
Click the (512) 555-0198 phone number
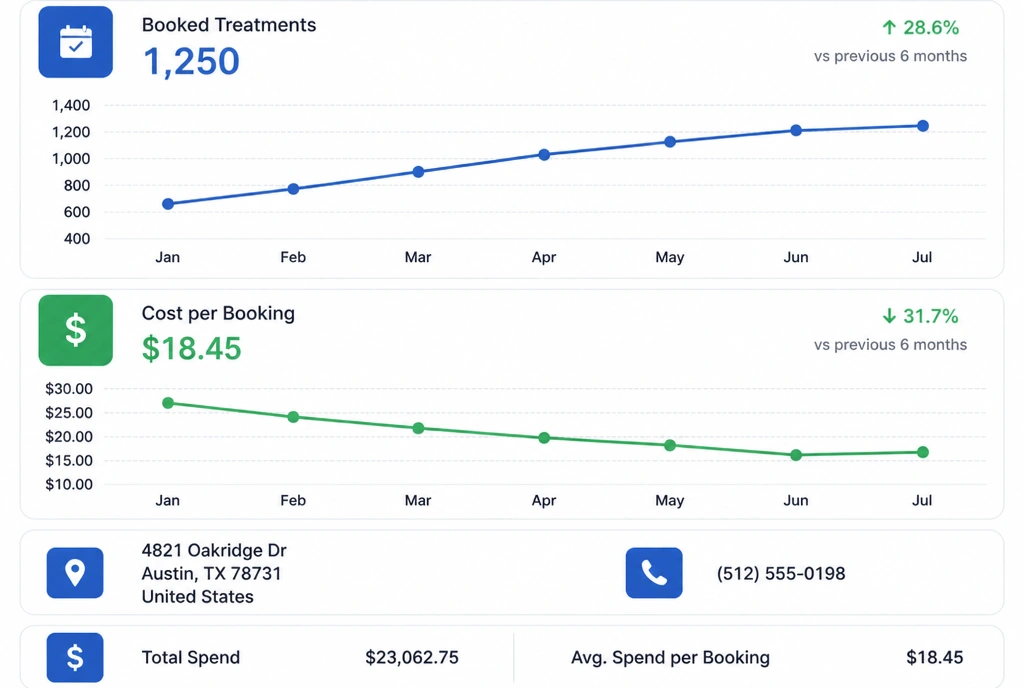point(781,574)
